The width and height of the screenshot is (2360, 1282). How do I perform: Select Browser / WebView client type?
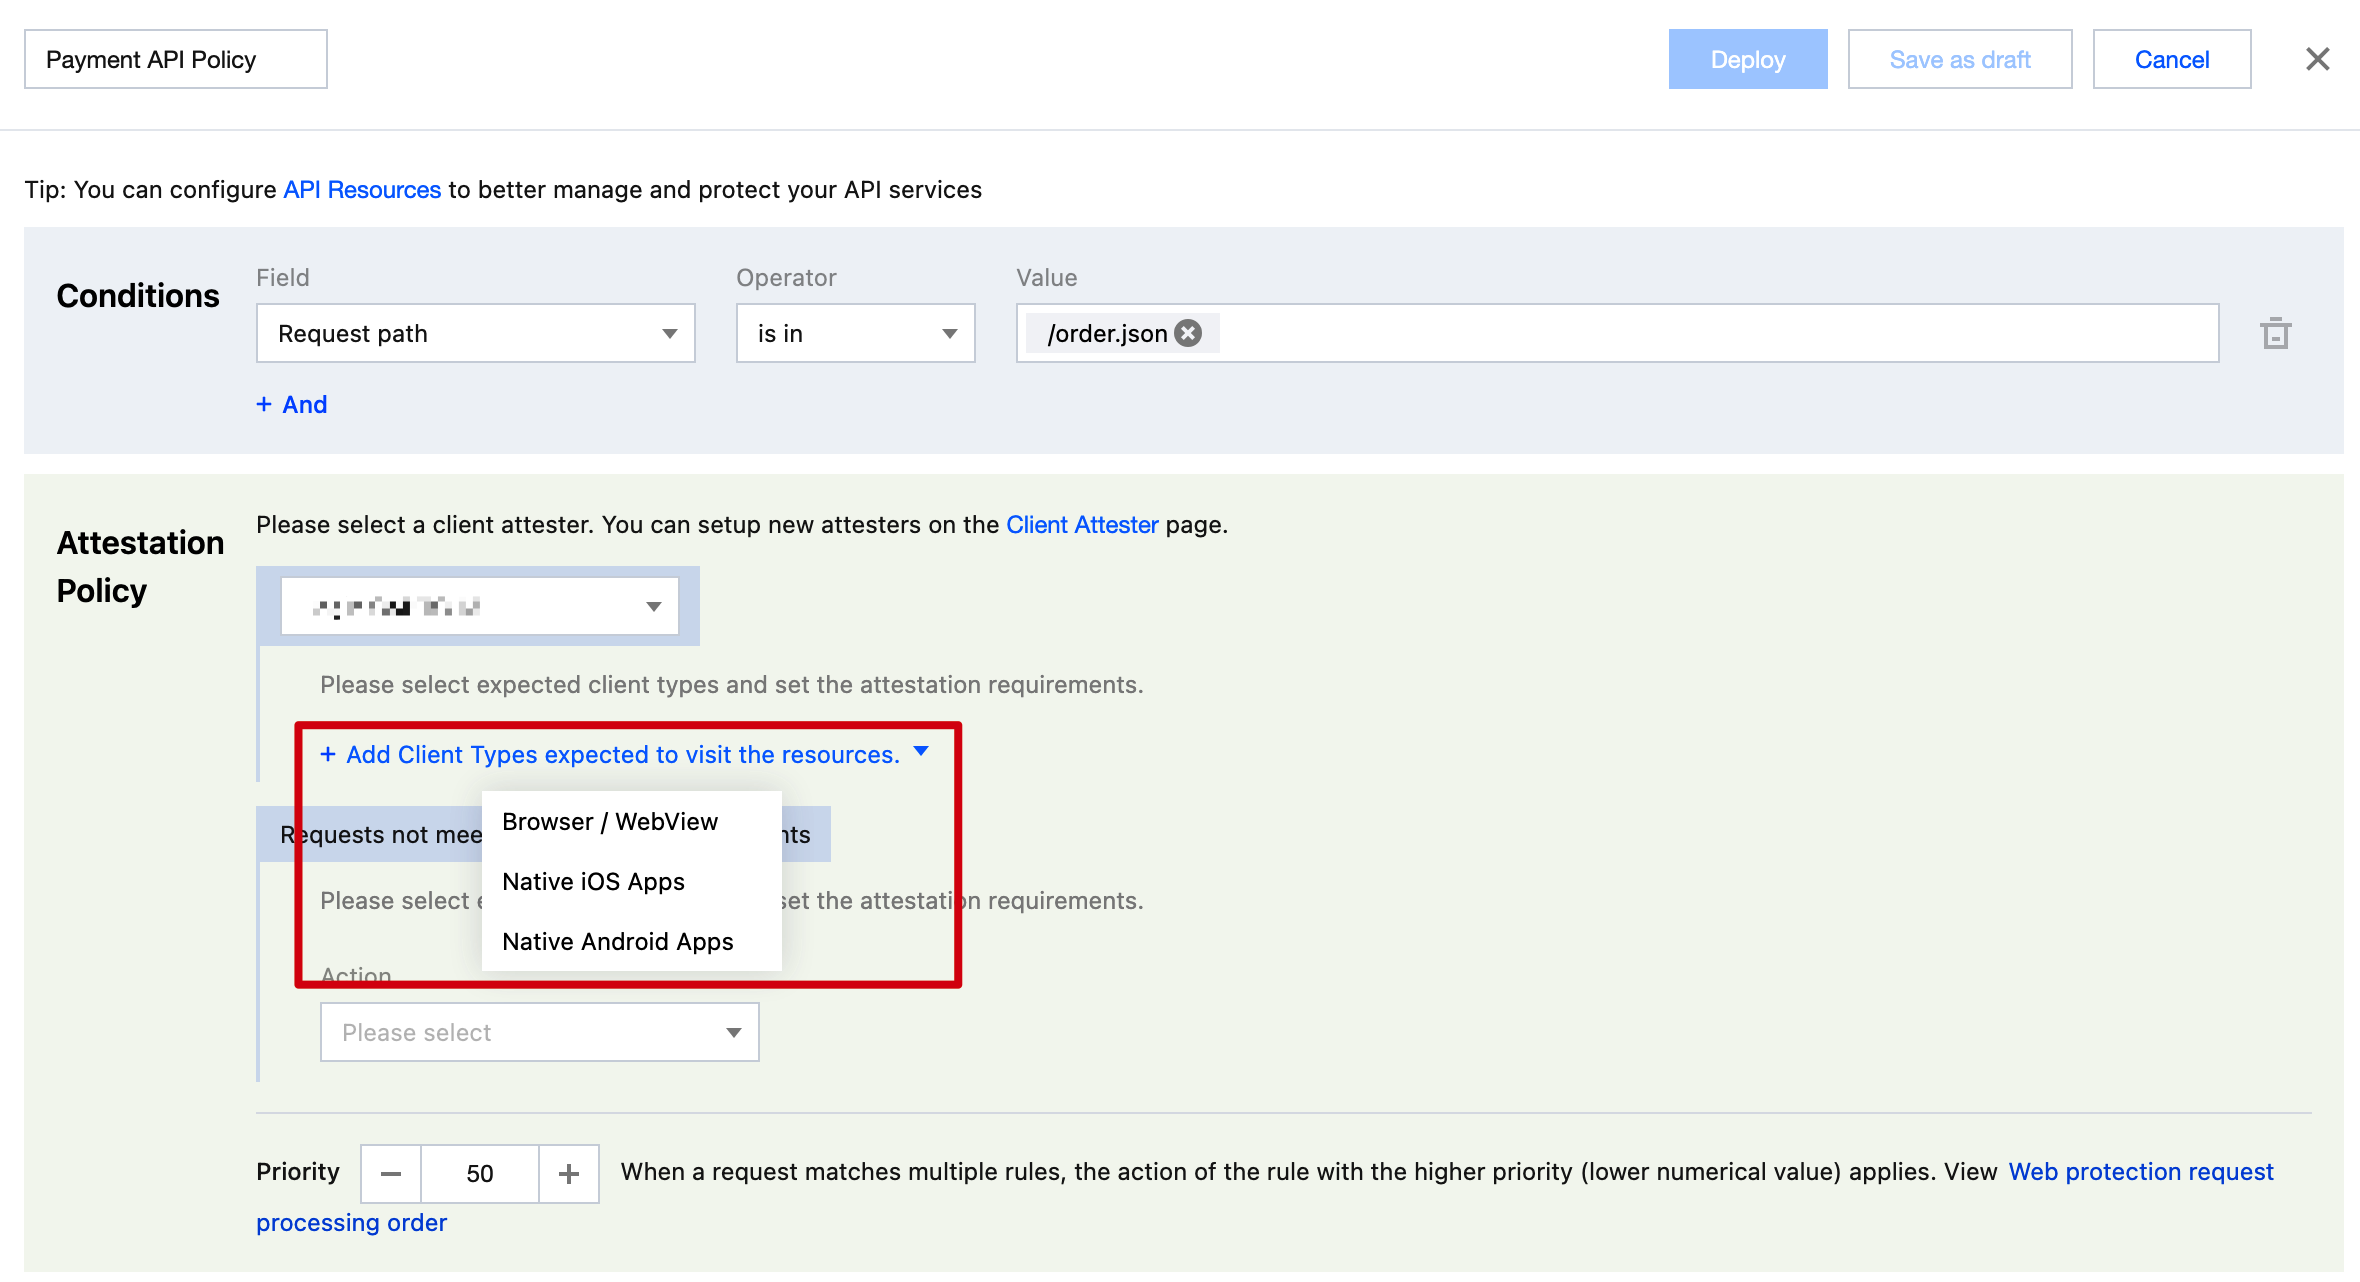[609, 821]
